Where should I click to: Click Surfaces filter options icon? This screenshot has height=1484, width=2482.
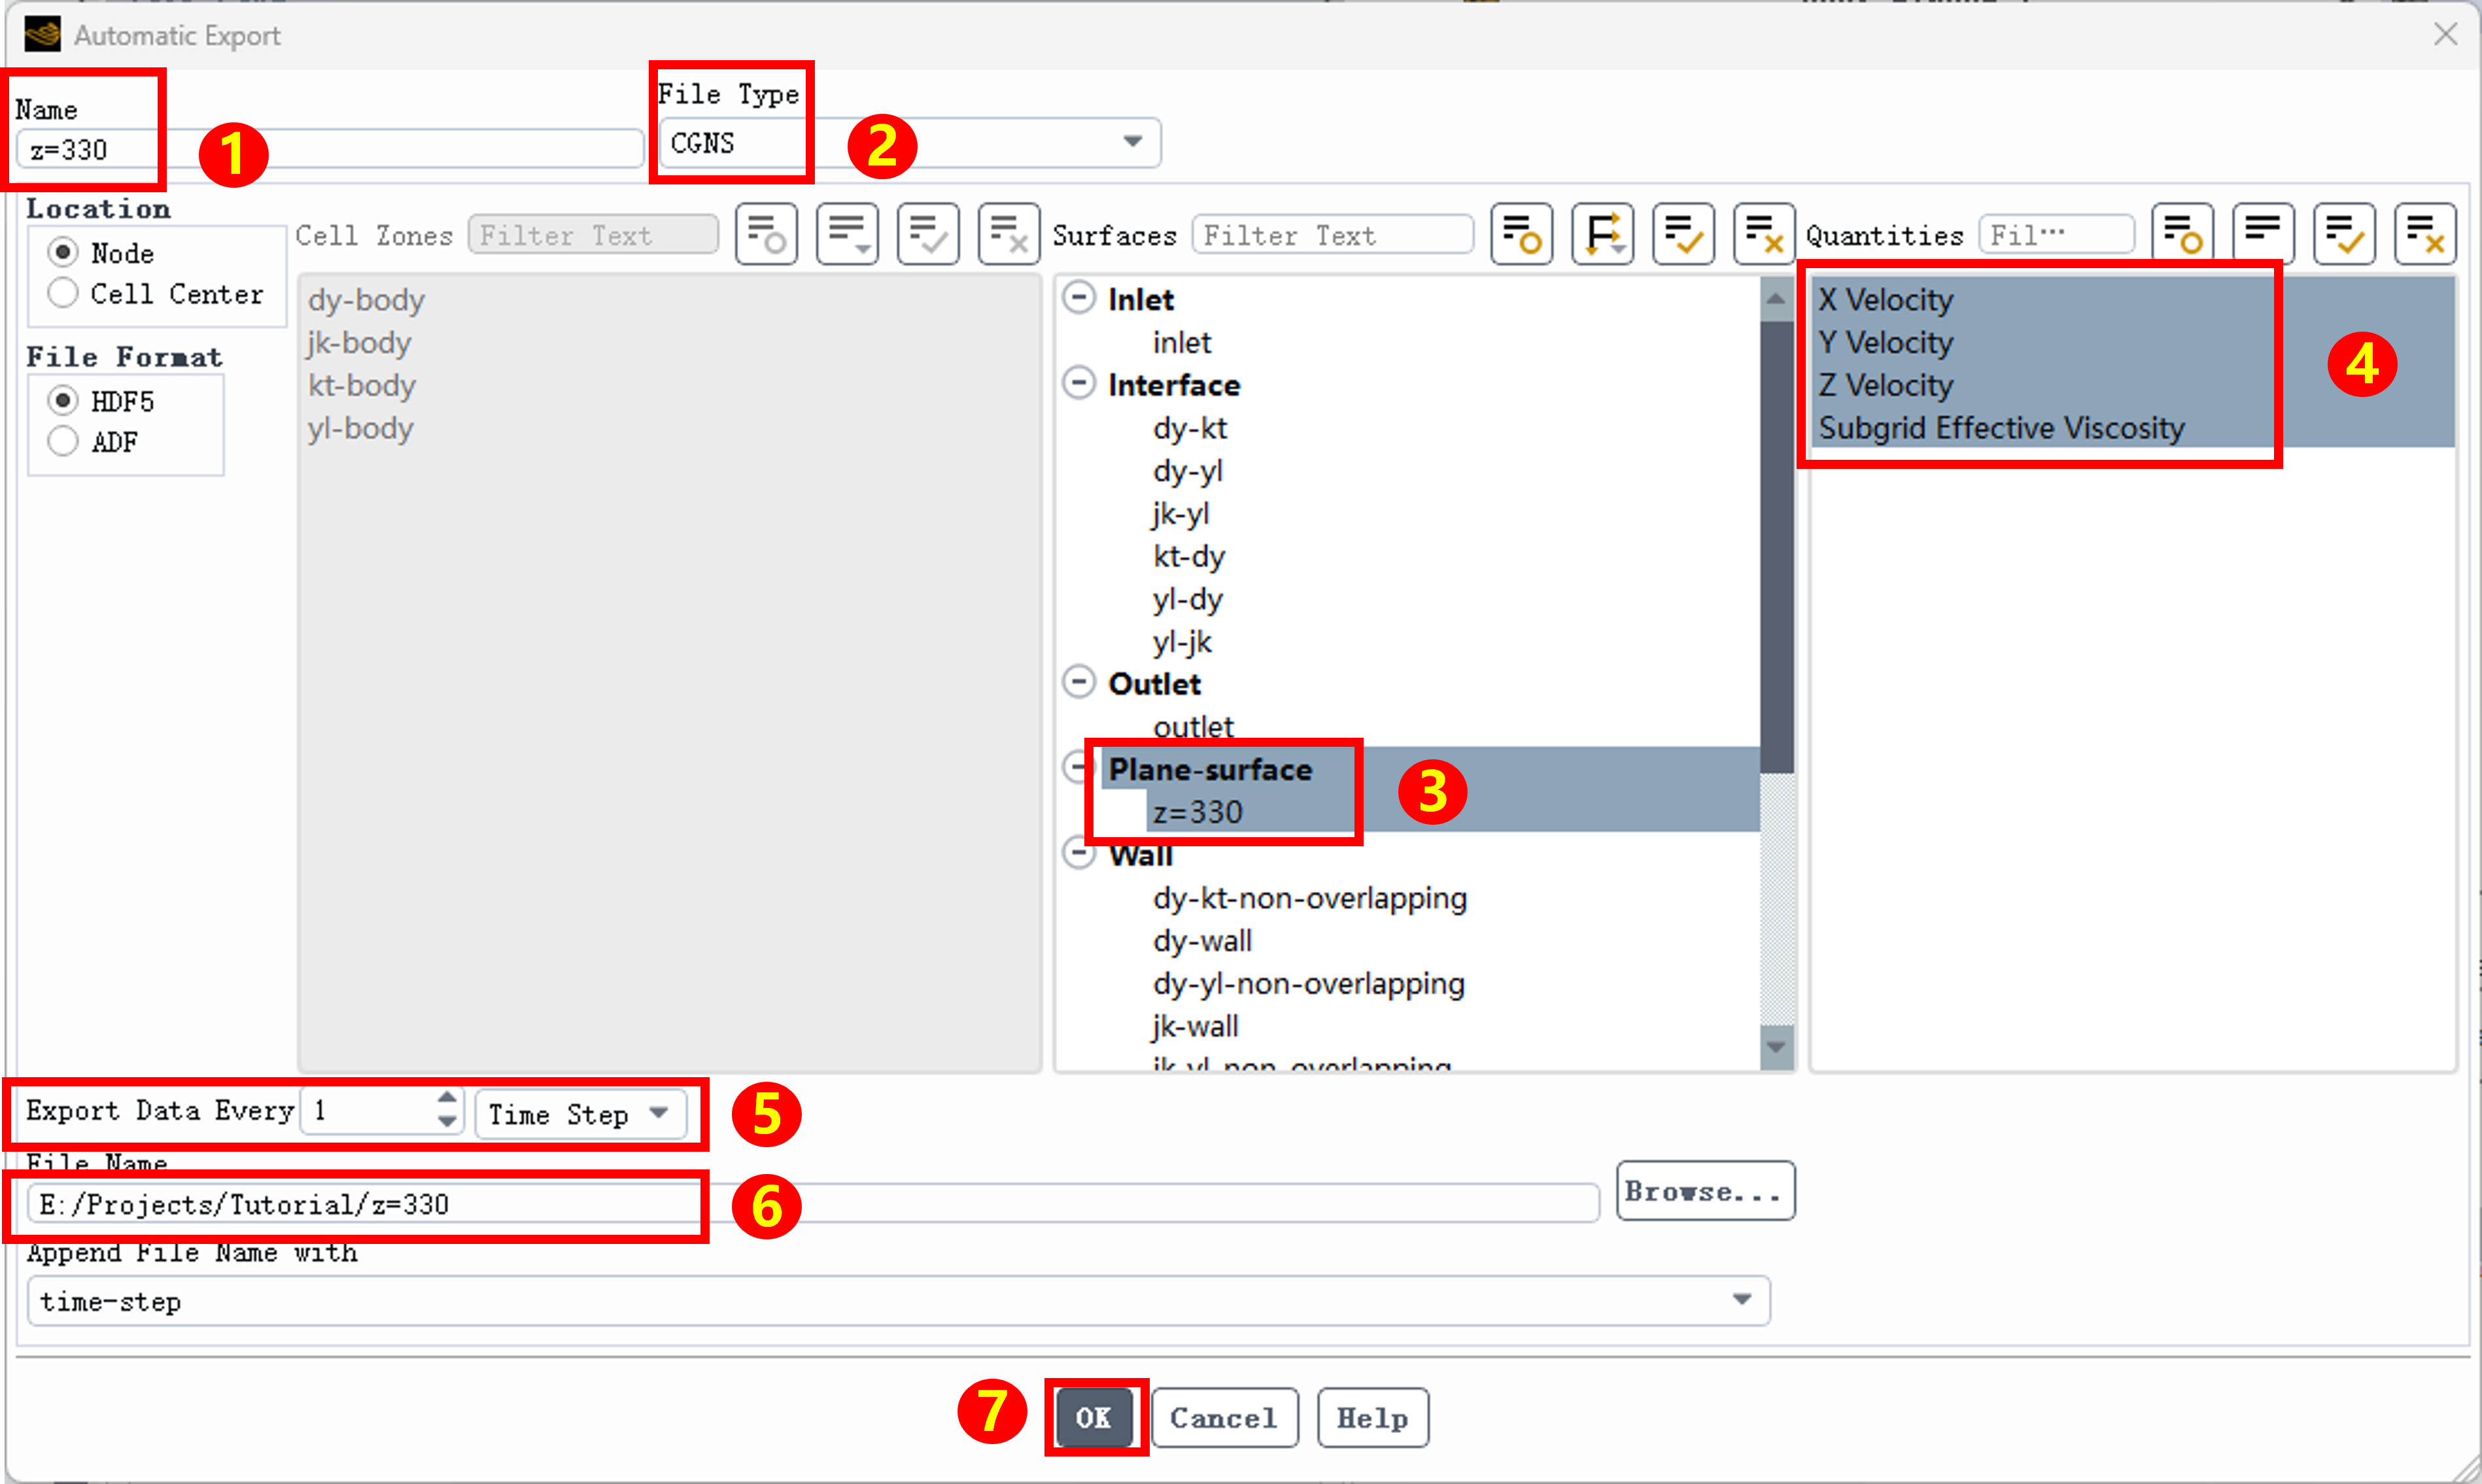coord(1521,234)
